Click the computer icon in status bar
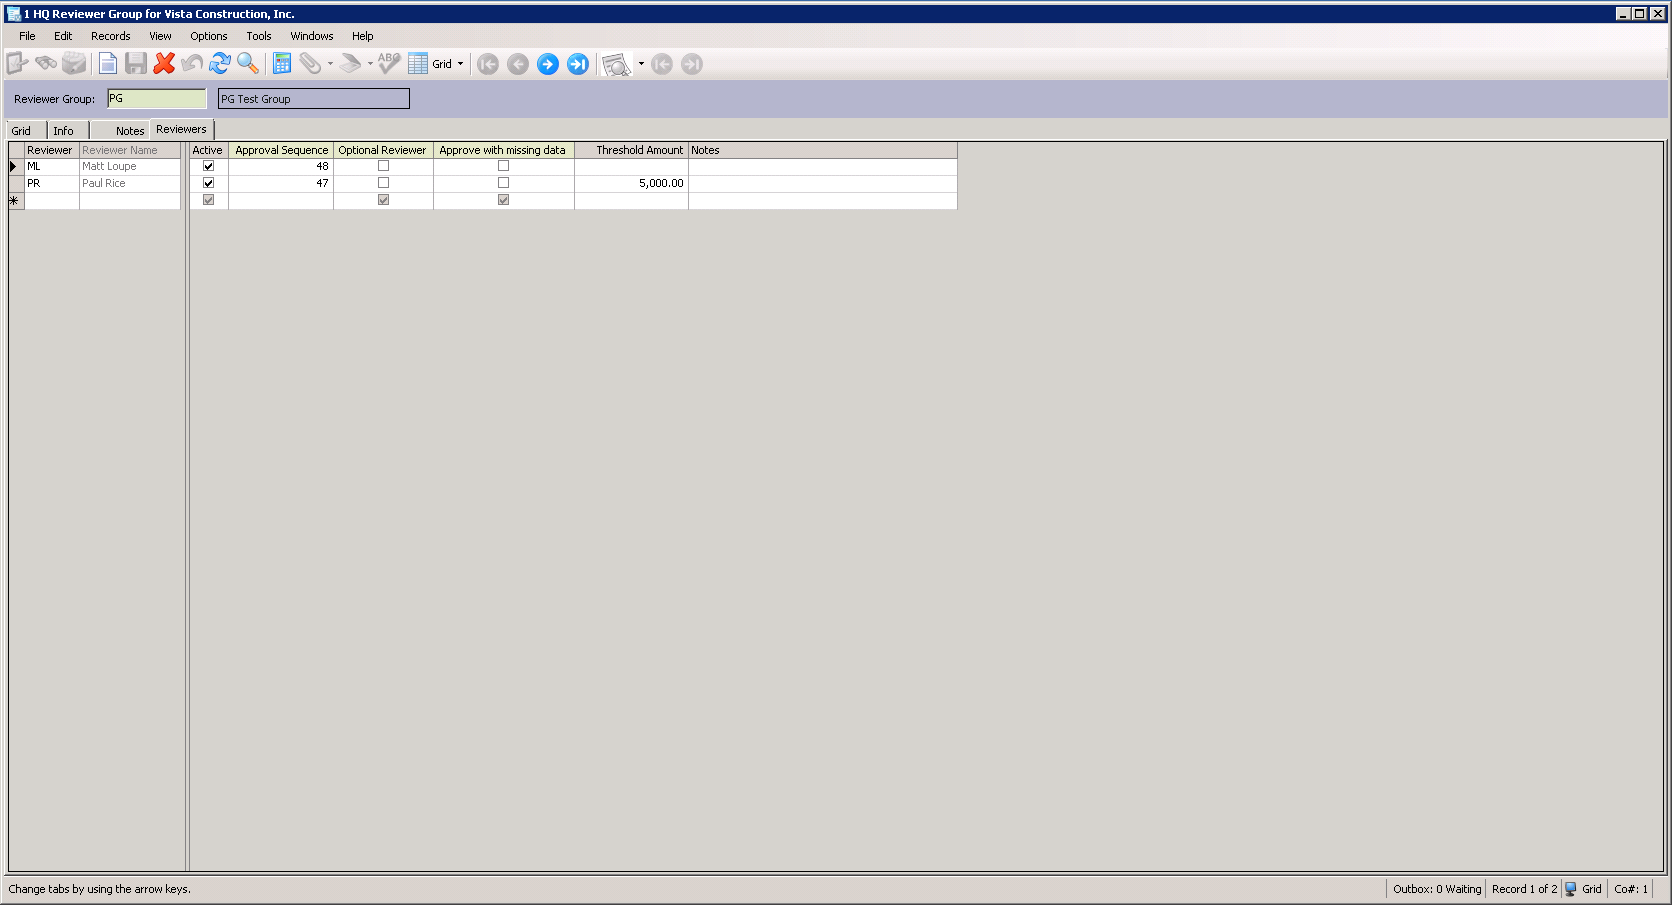1672x905 pixels. tap(1571, 889)
